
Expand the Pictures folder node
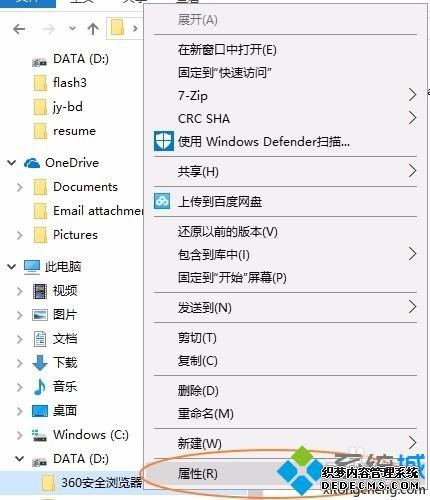(x=20, y=235)
